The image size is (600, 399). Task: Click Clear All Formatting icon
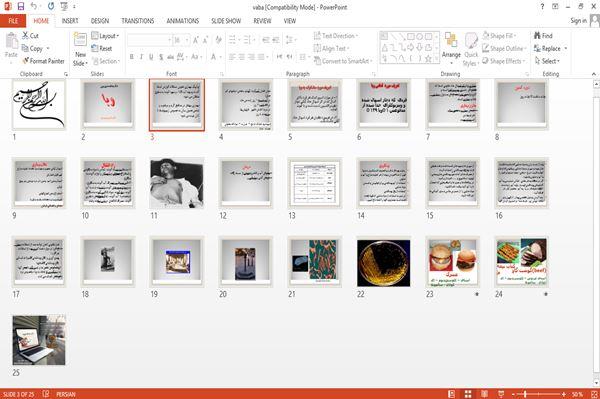click(x=218, y=40)
